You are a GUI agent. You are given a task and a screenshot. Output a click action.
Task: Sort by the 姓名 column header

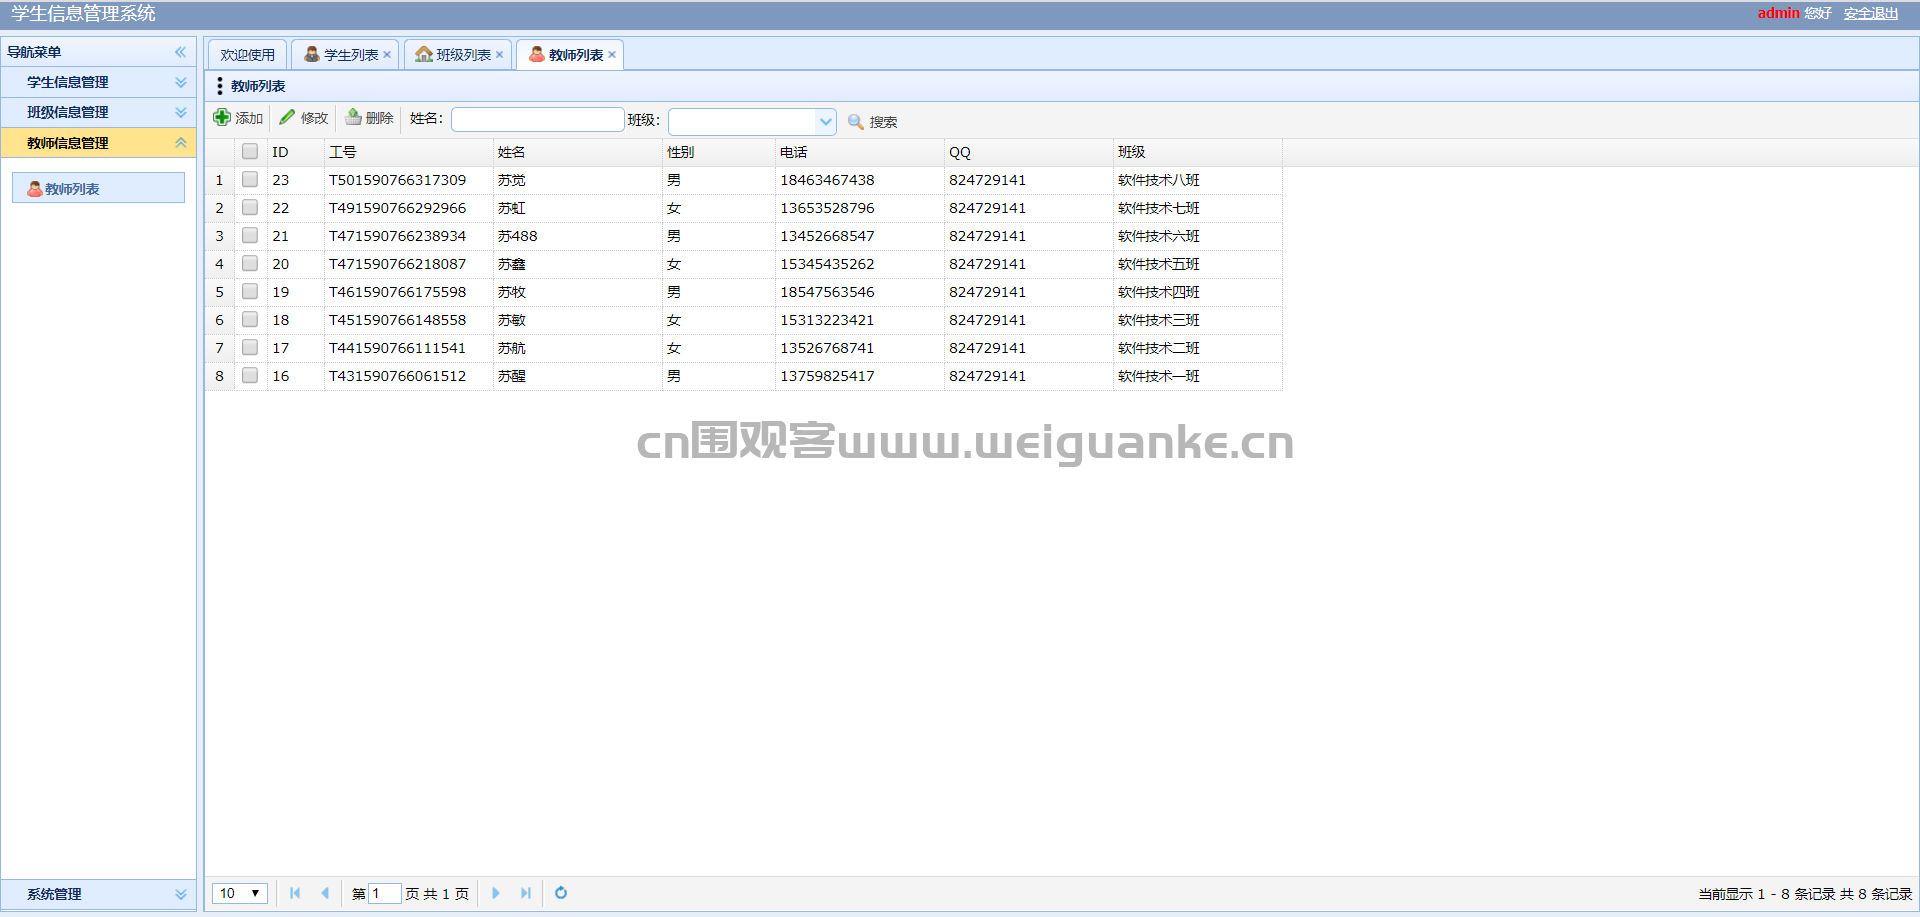[577, 152]
